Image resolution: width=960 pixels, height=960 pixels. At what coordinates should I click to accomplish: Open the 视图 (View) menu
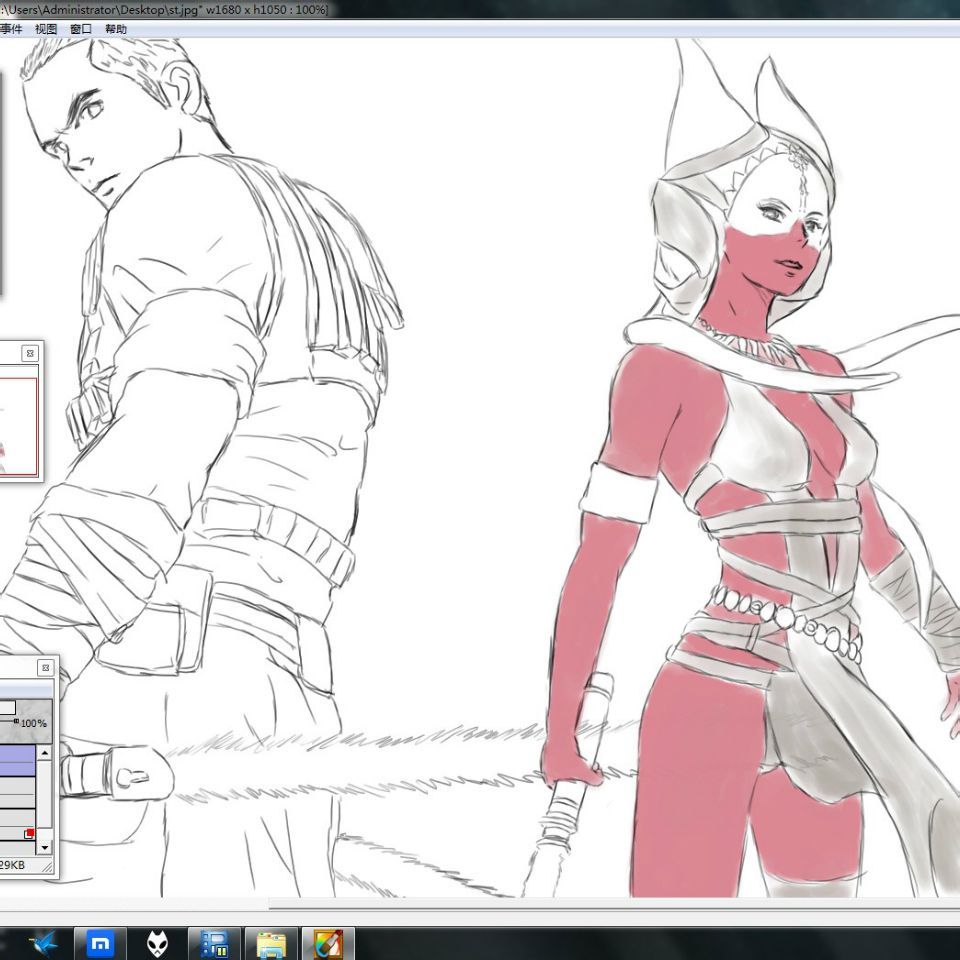pyautogui.click(x=46, y=29)
